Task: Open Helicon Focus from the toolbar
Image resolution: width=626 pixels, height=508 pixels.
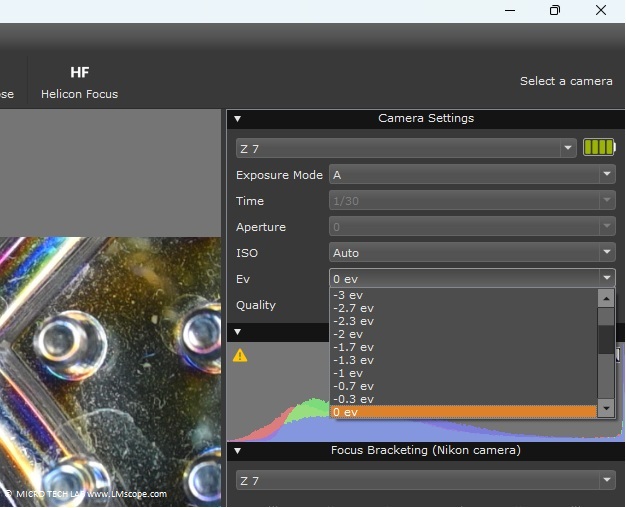Action: 79,82
